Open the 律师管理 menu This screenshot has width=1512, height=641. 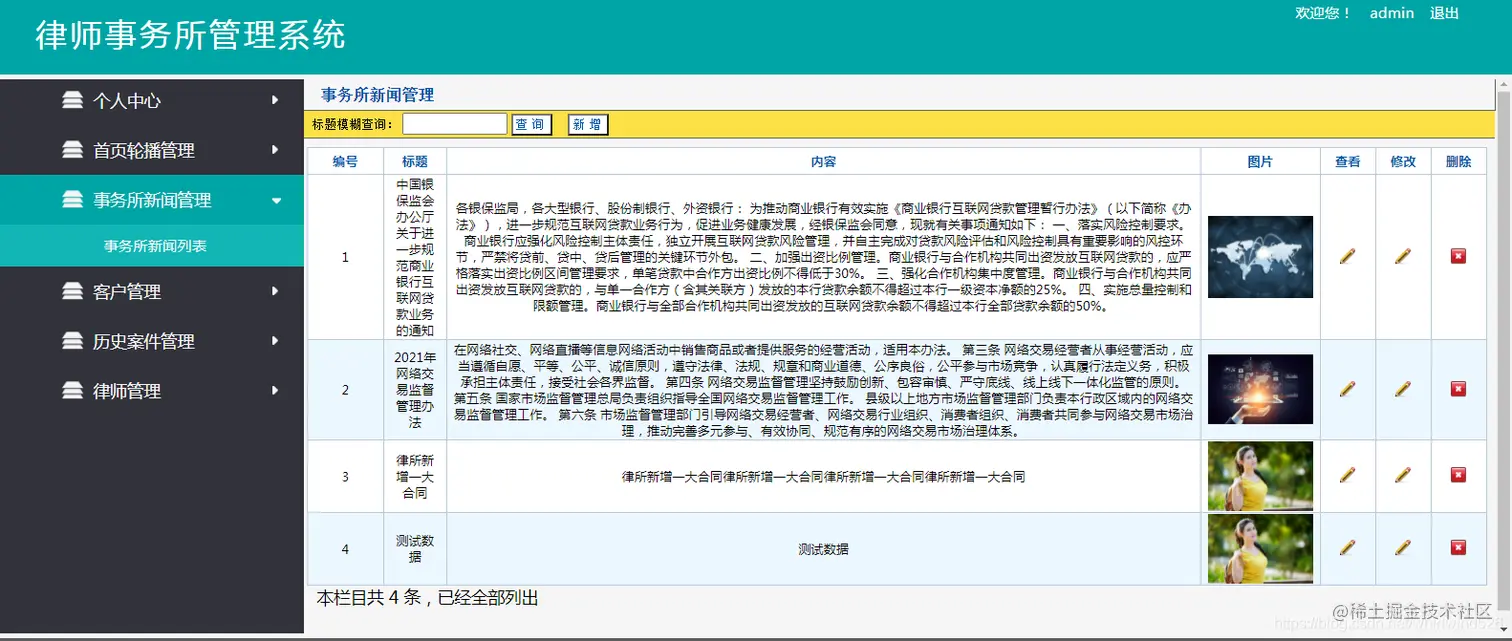coord(152,391)
